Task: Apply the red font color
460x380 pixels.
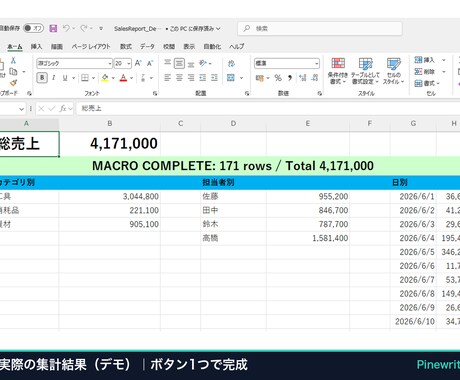Action: click(123, 78)
